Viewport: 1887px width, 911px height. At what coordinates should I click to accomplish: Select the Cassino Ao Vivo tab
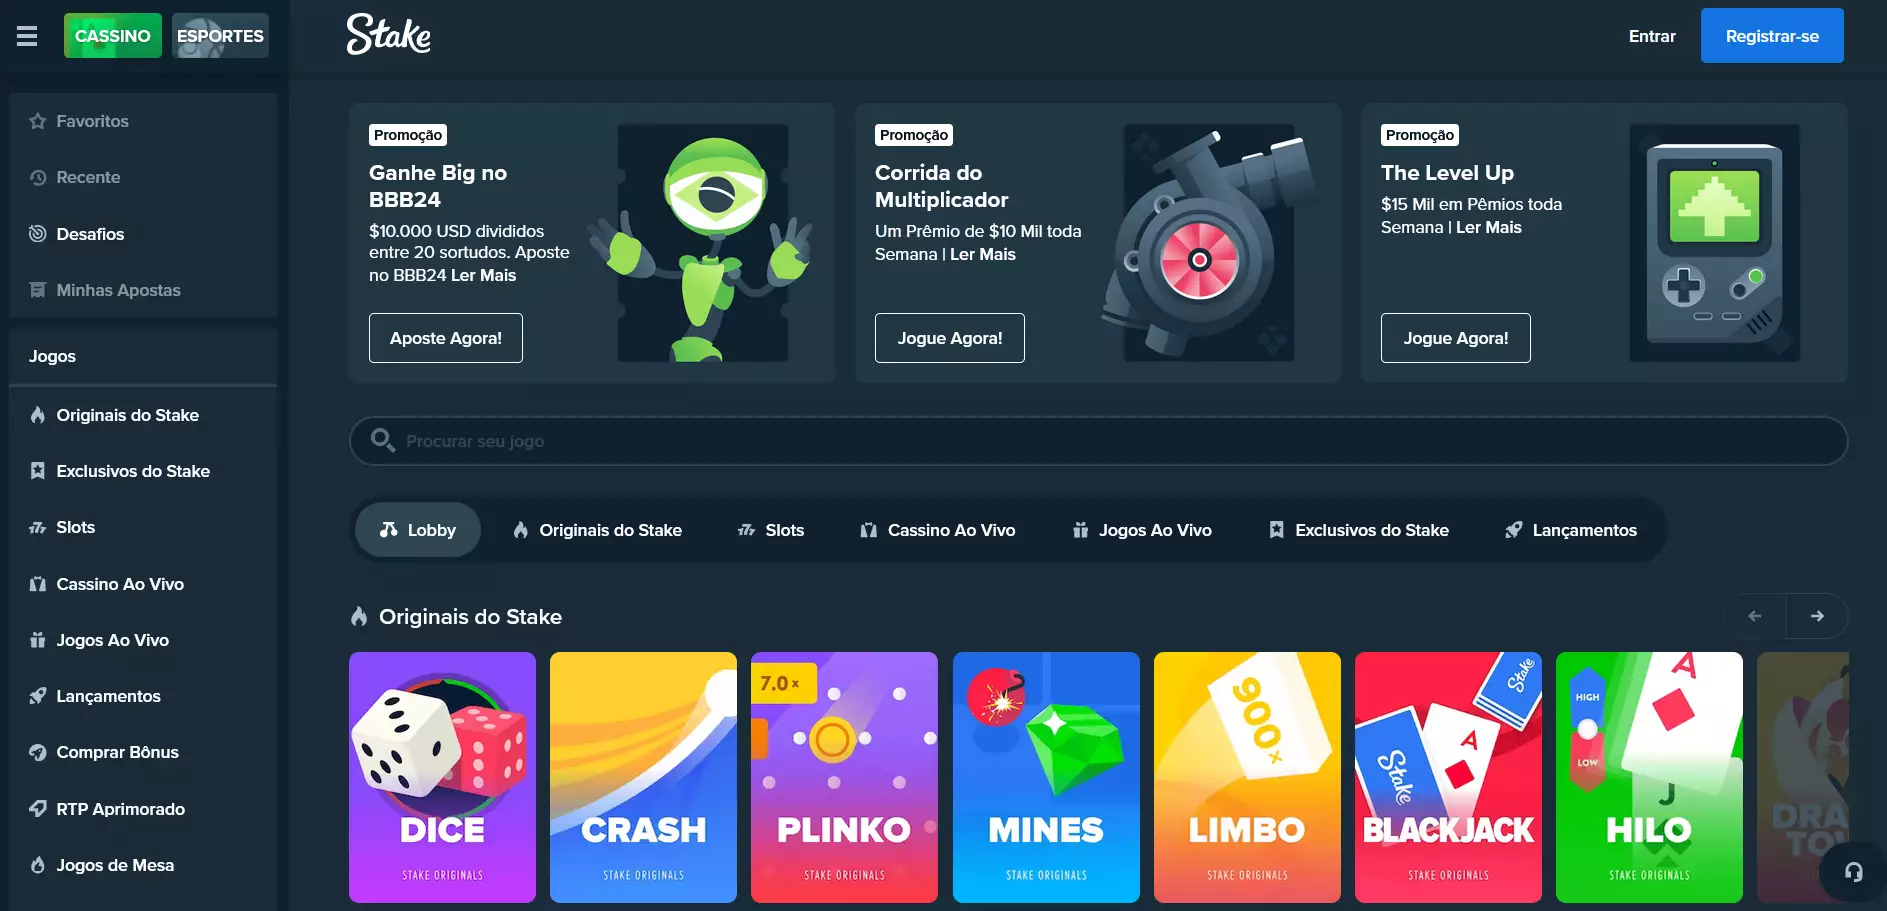coord(938,530)
